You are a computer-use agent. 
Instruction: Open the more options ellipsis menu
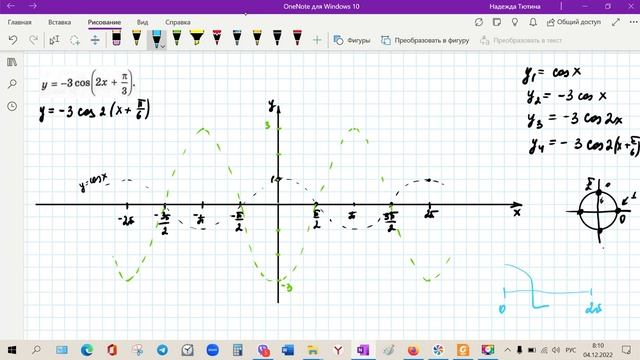click(x=633, y=22)
